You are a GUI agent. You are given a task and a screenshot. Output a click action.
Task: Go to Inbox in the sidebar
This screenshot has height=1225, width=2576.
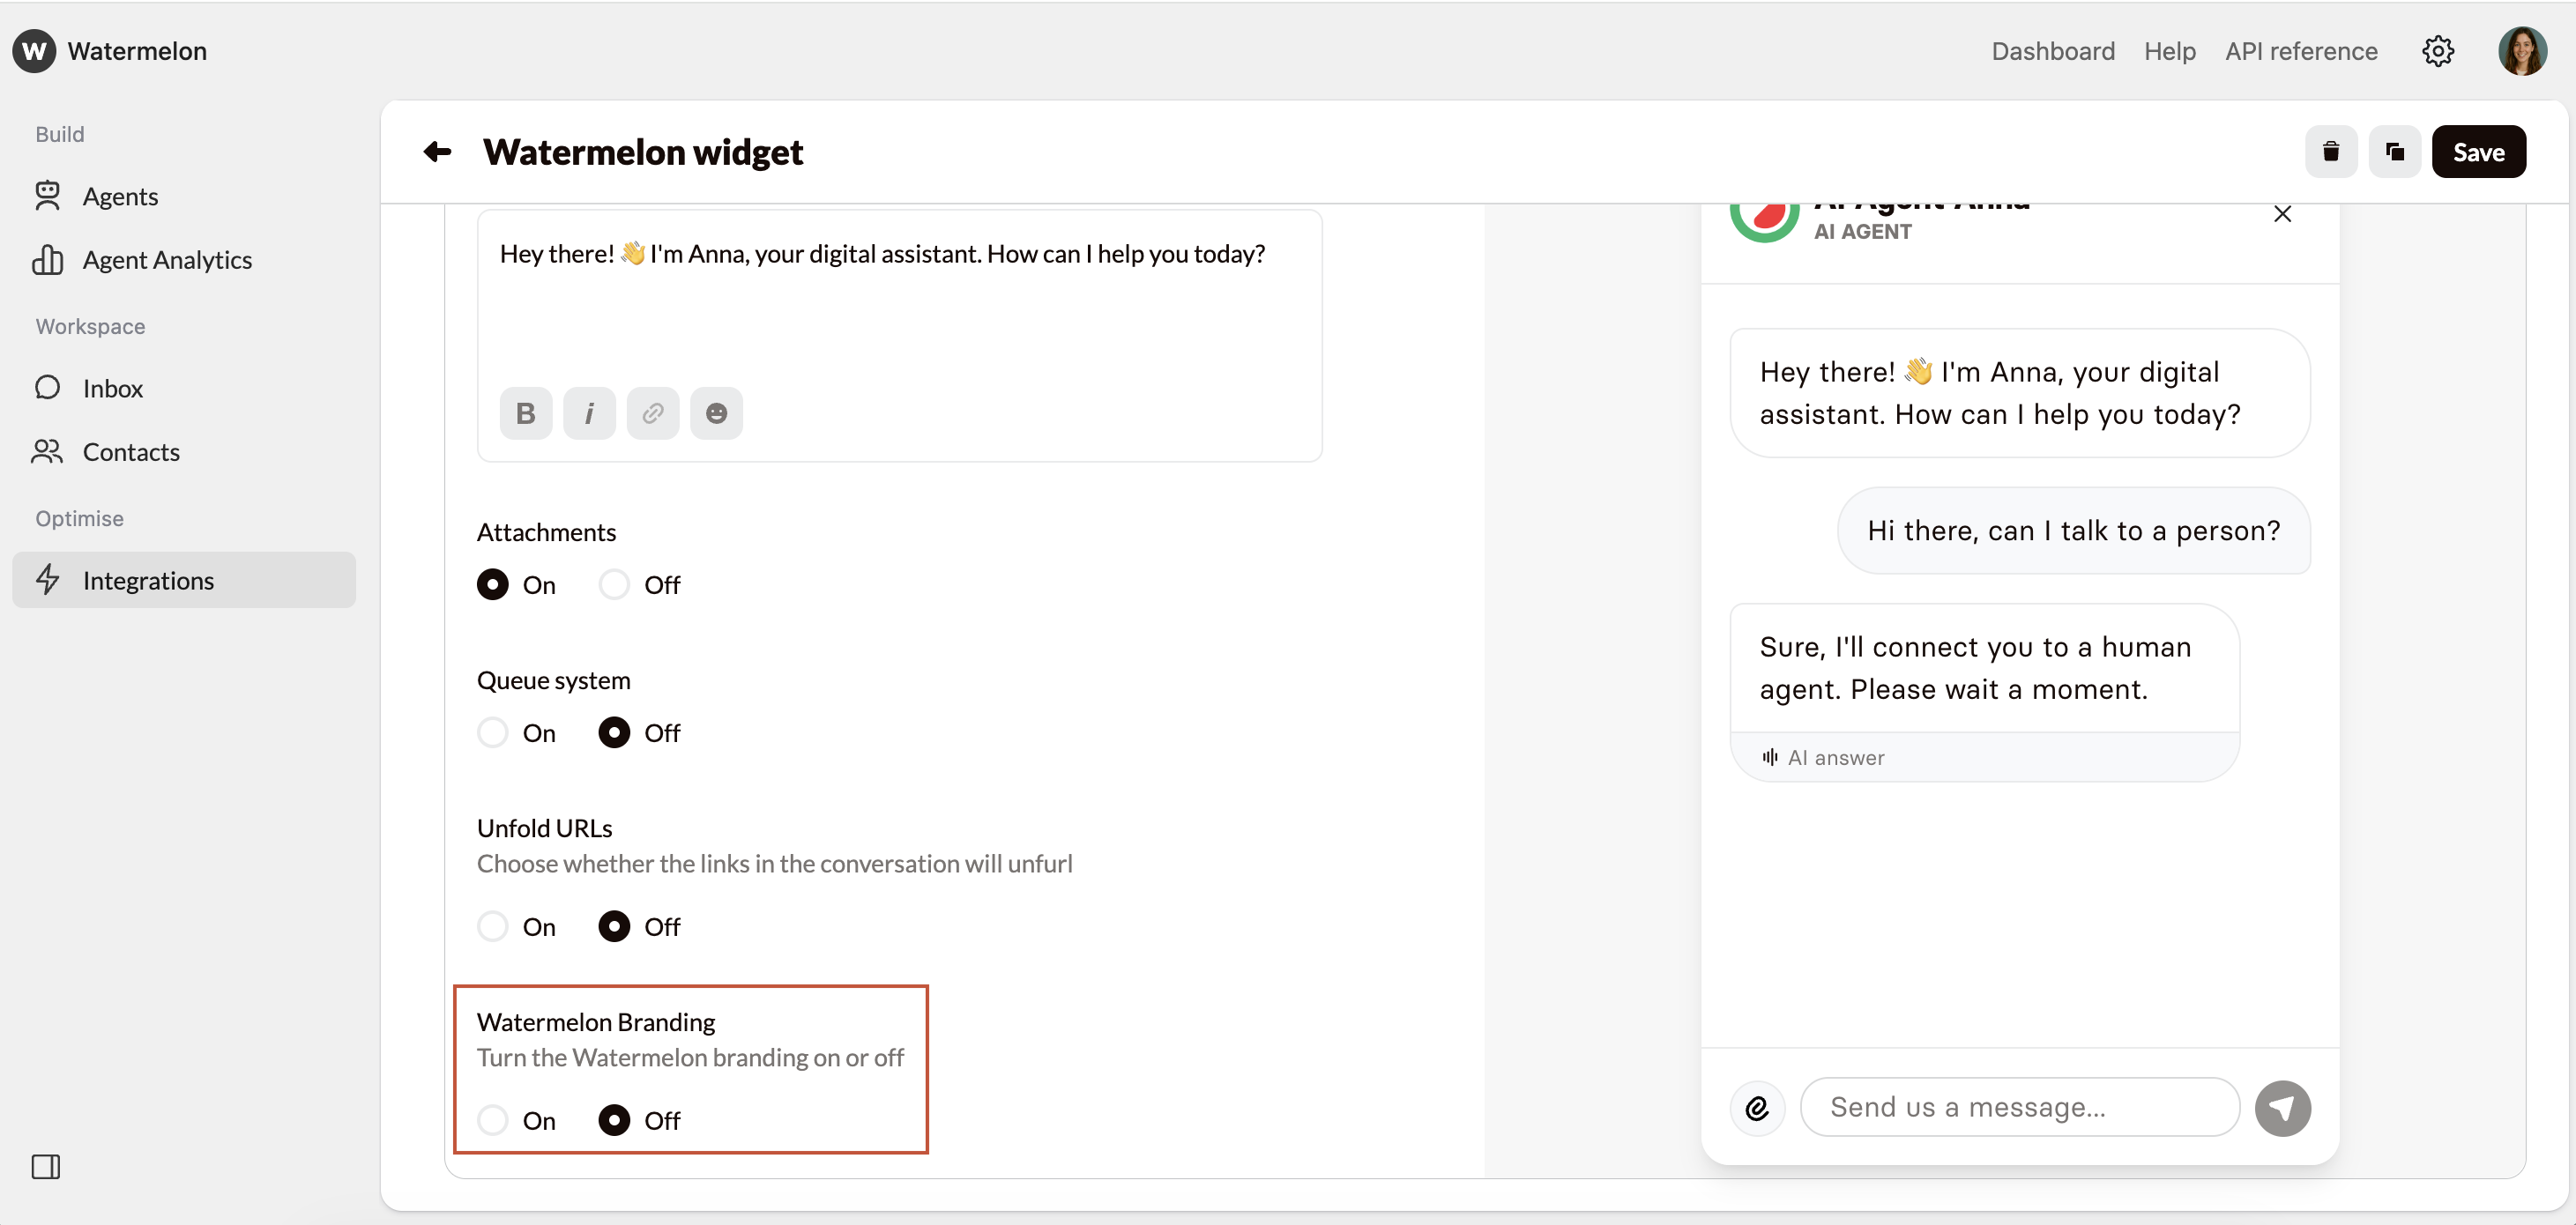(112, 388)
